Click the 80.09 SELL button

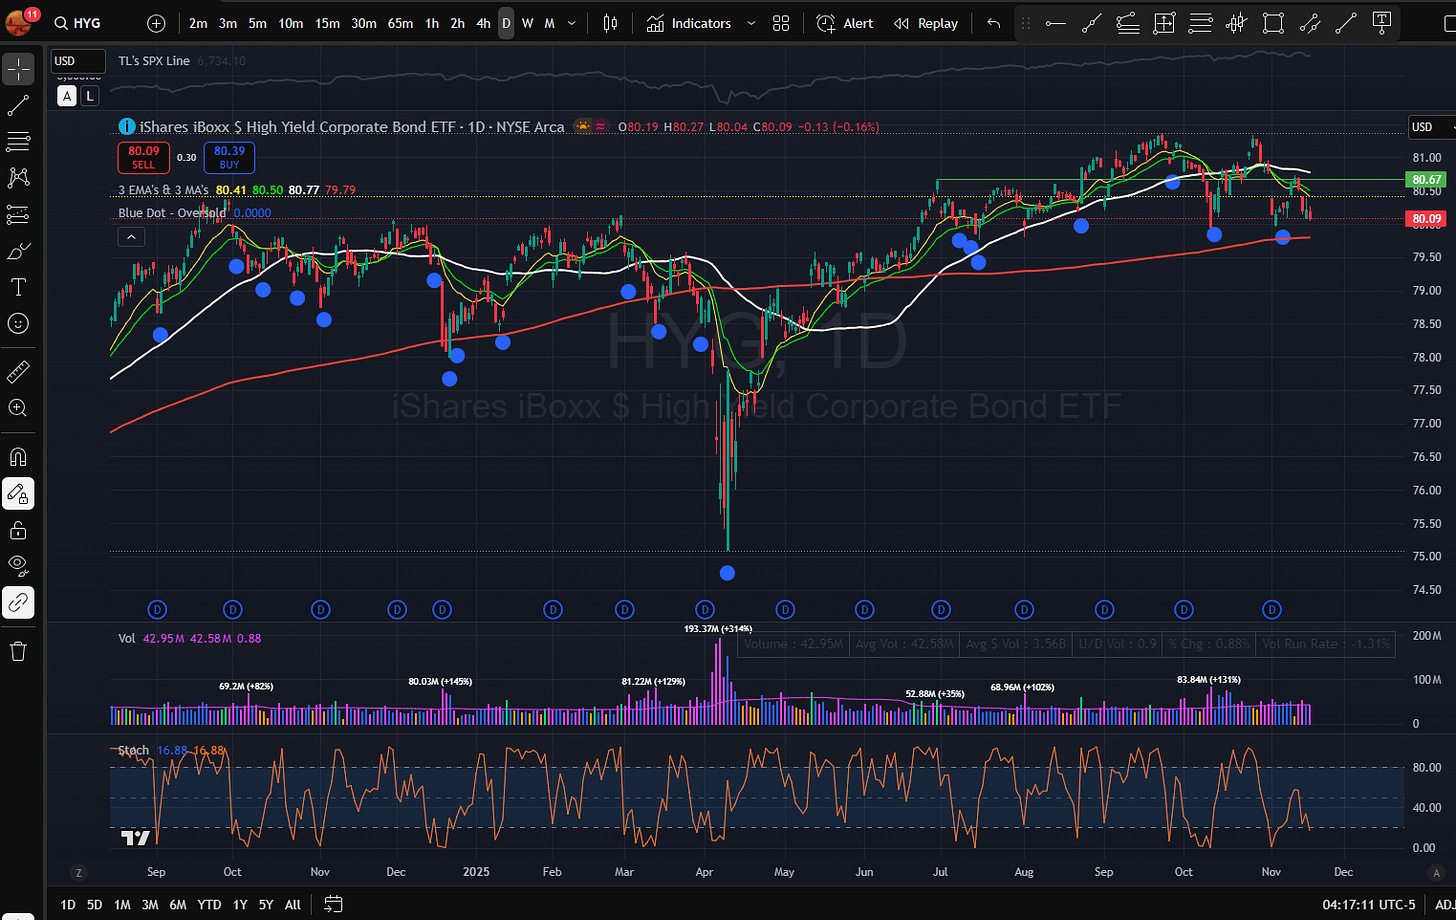(143, 158)
